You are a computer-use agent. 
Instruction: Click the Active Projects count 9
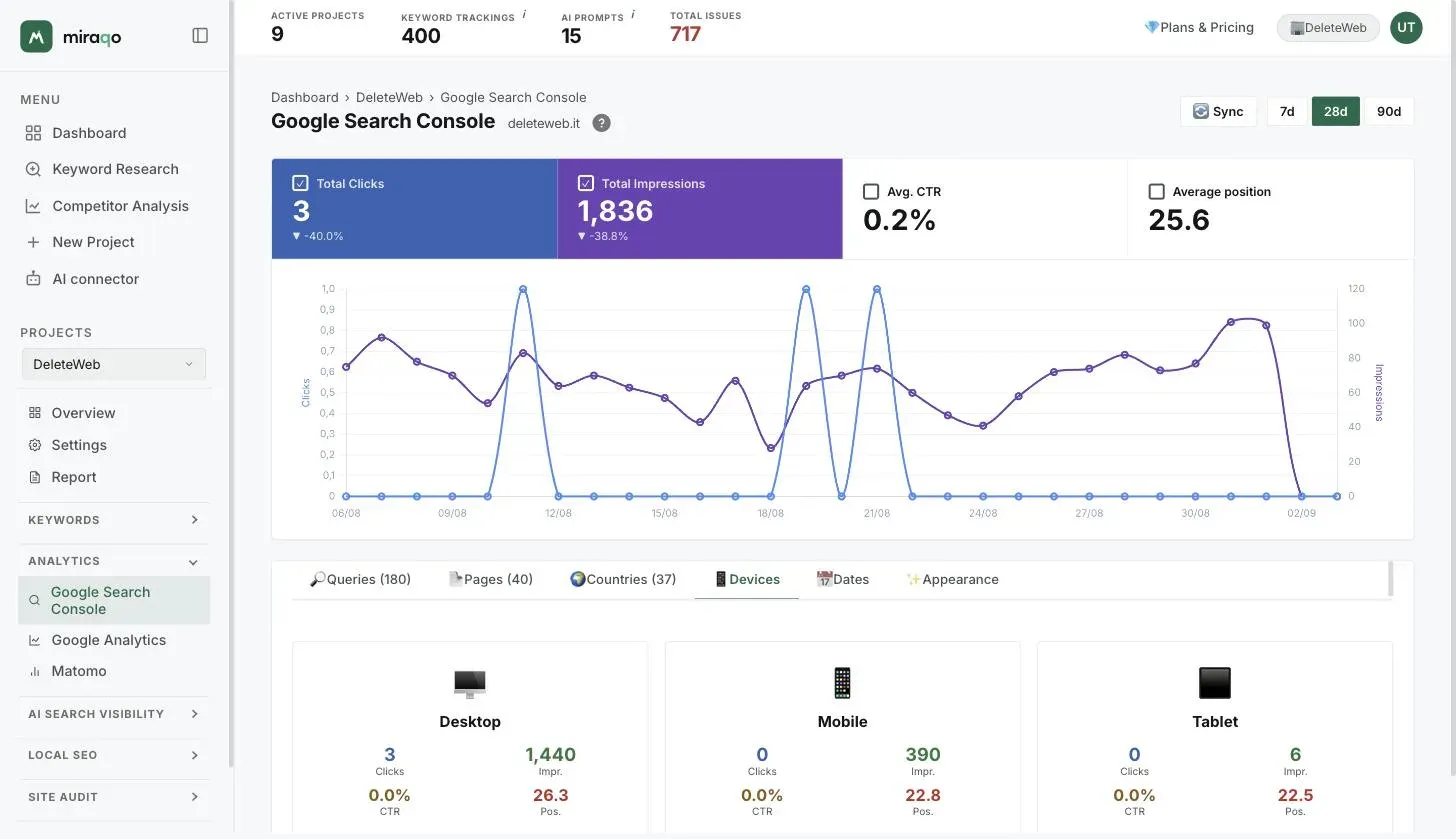[x=277, y=34]
